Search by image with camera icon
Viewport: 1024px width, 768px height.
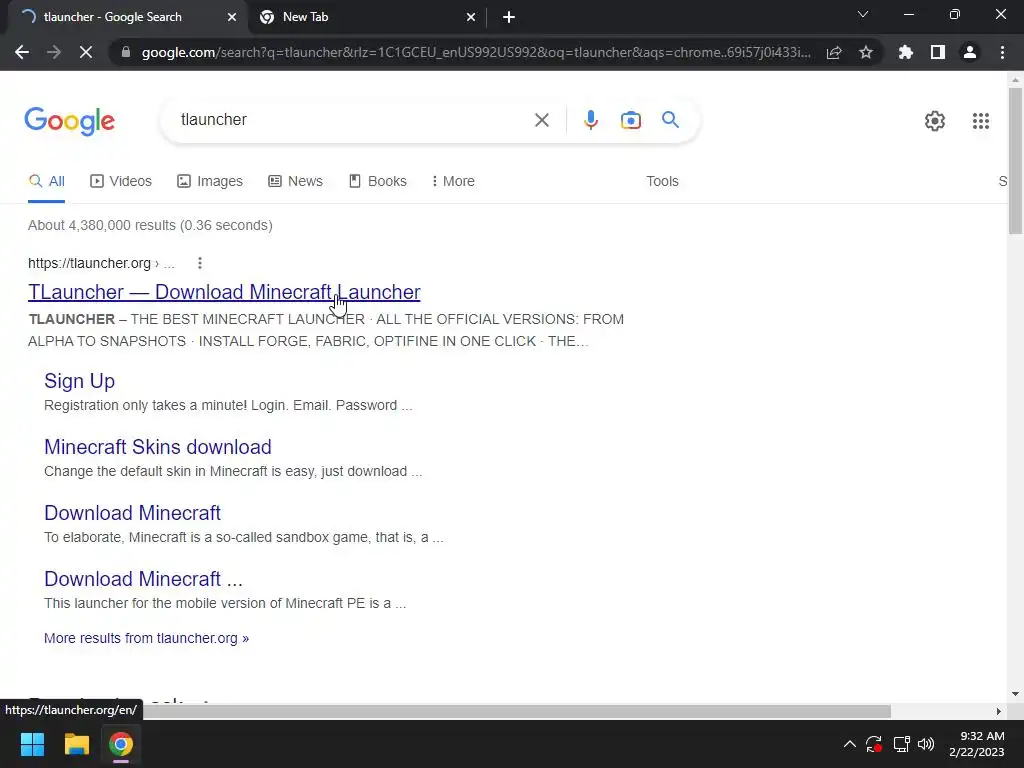pos(630,120)
